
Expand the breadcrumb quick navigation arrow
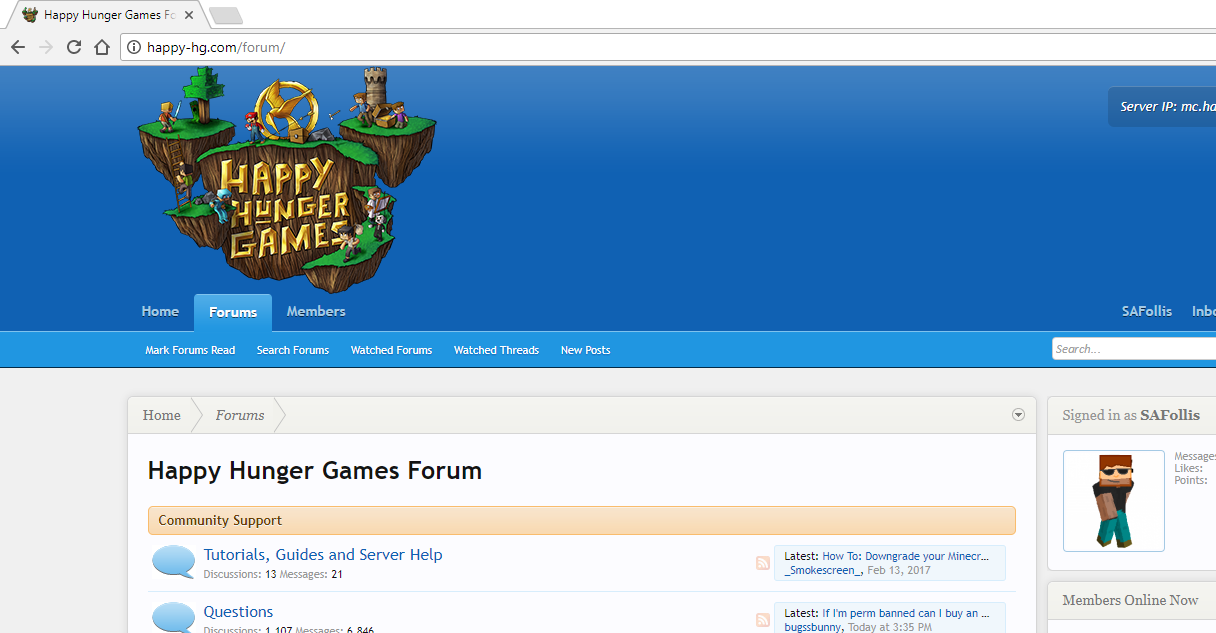click(1018, 414)
